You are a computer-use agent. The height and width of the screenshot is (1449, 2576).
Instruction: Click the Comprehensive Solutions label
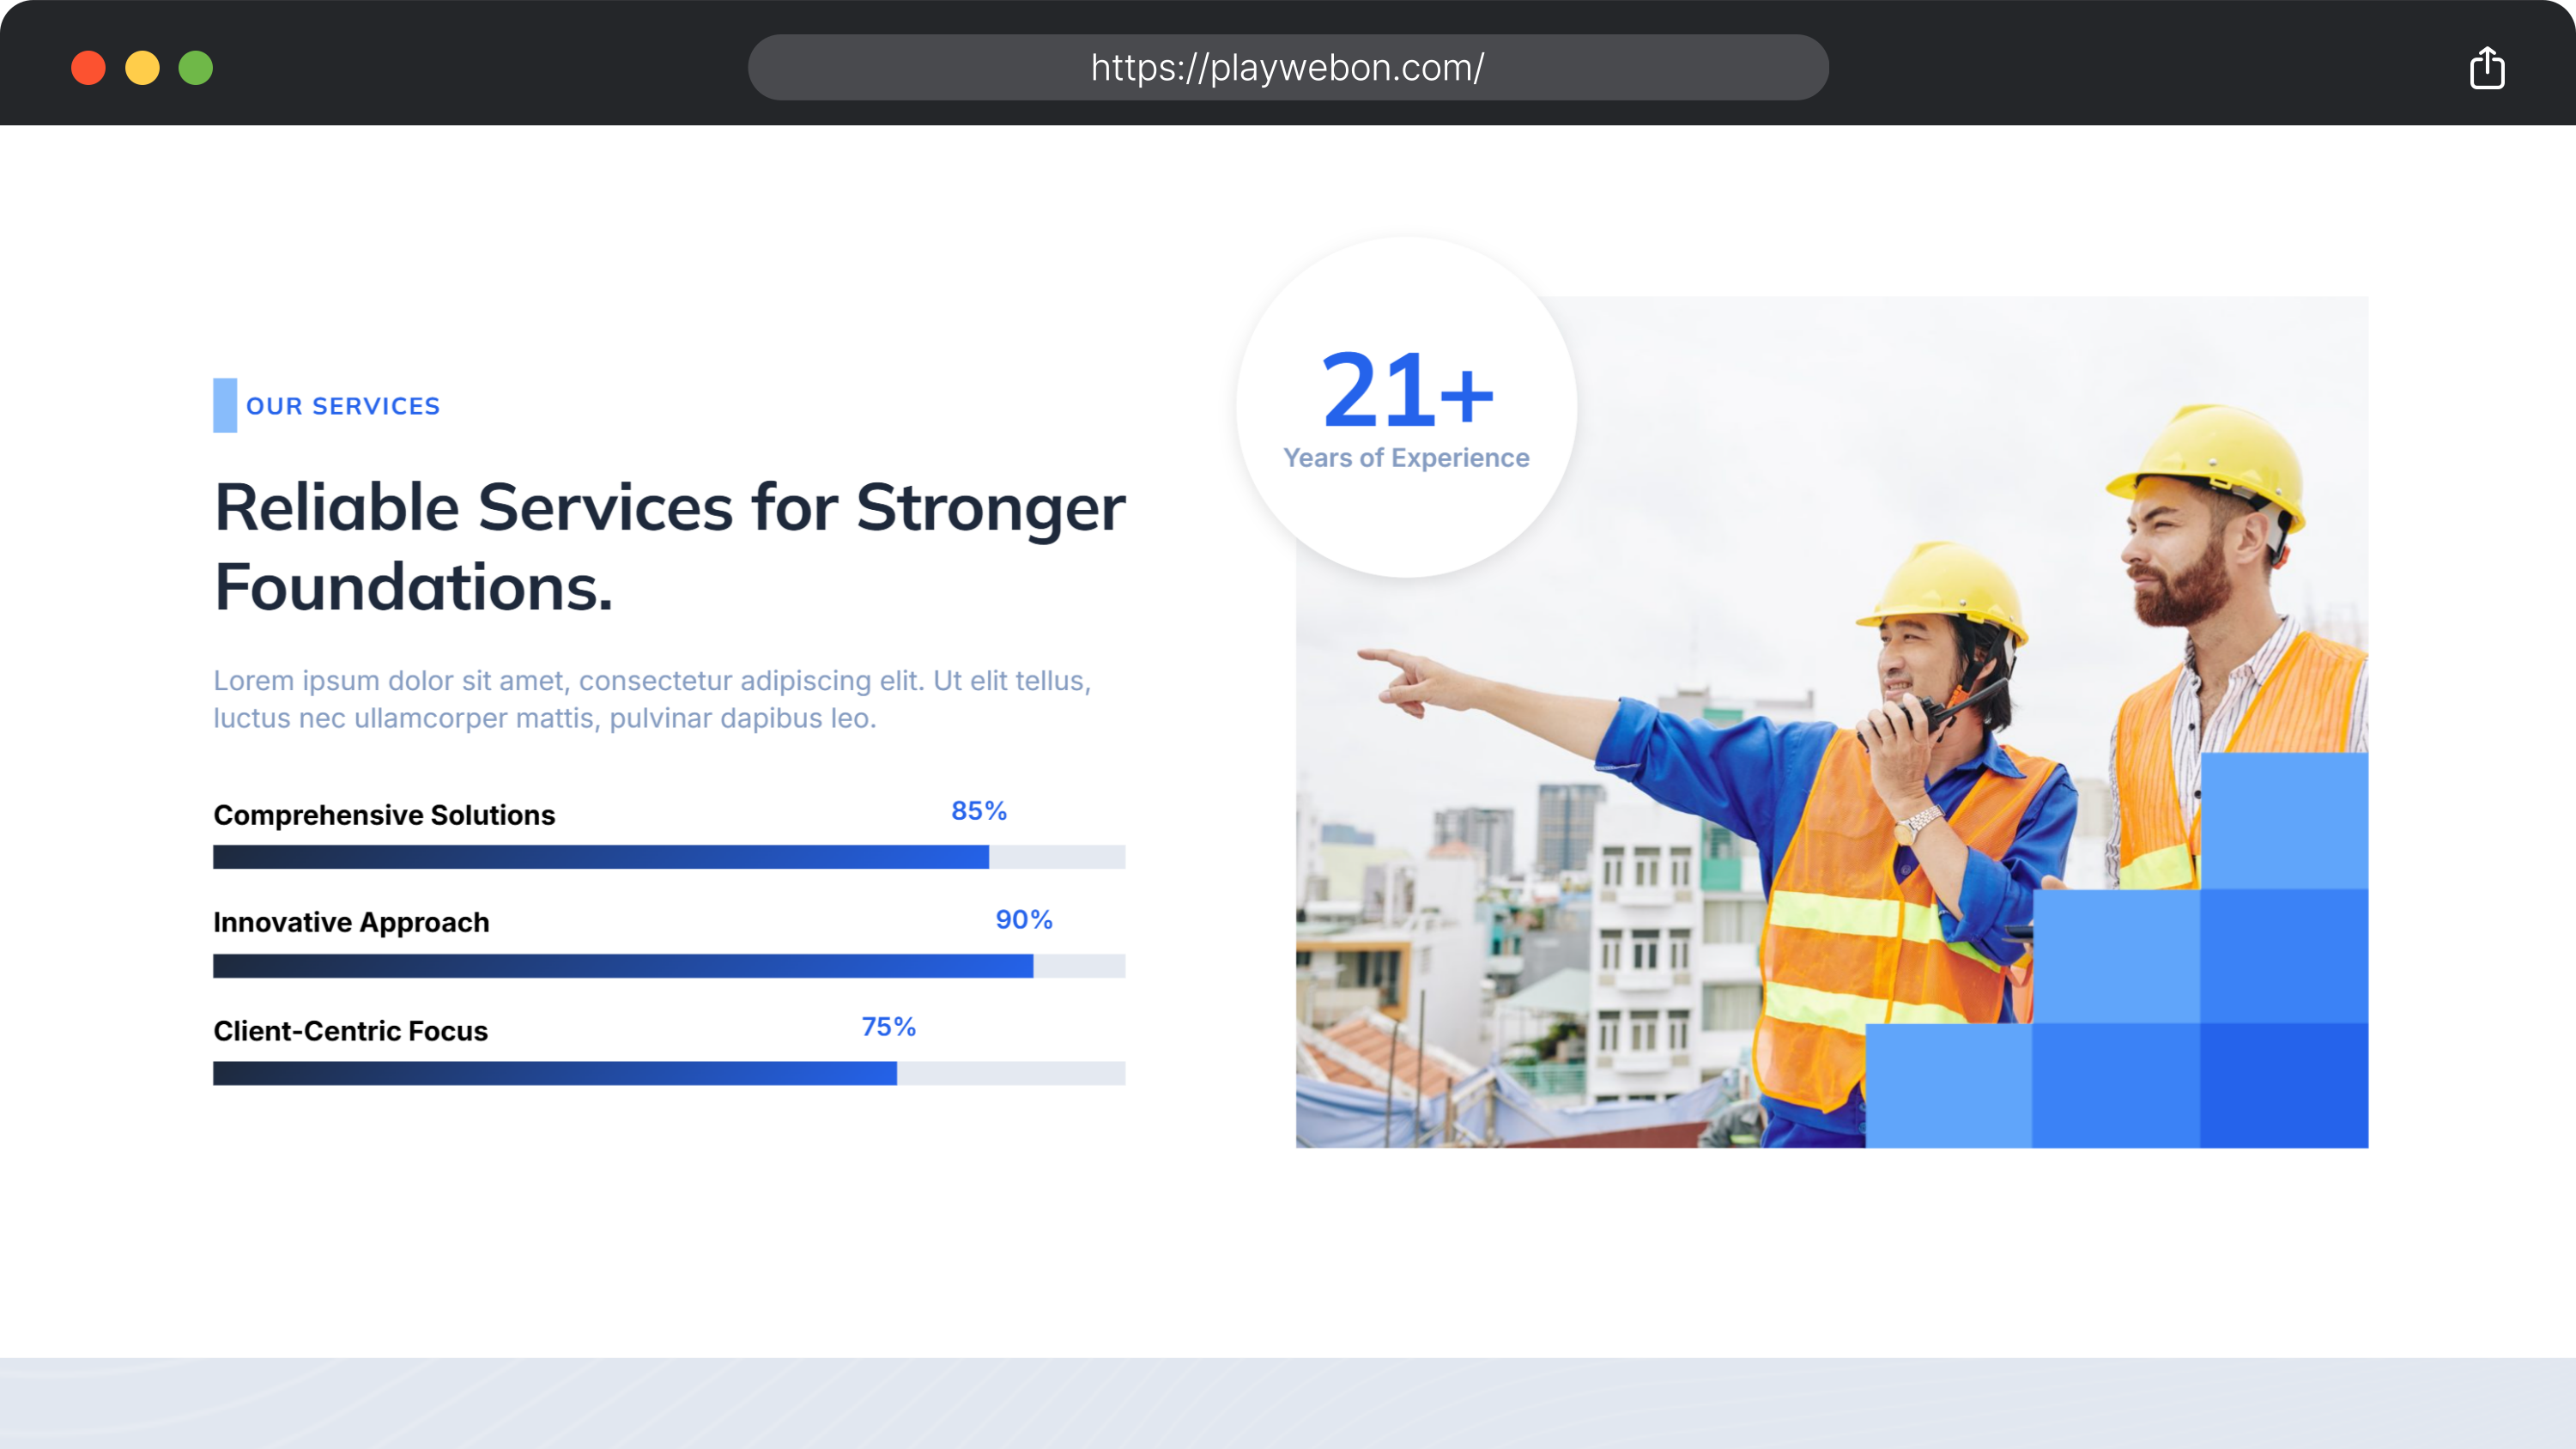tap(384, 815)
